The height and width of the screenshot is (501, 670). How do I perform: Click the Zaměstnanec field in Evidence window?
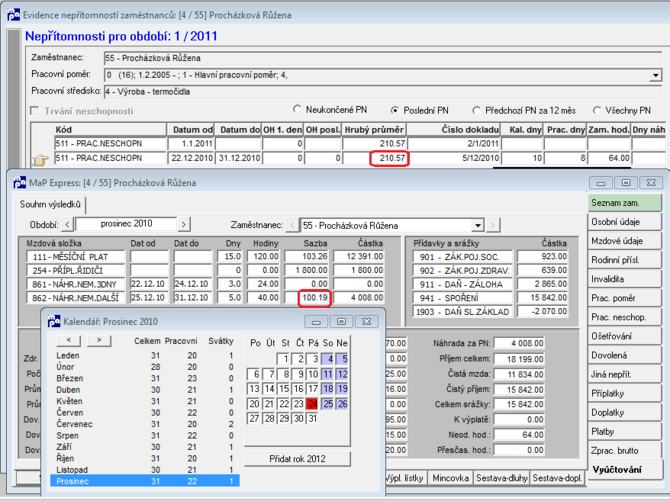(382, 58)
